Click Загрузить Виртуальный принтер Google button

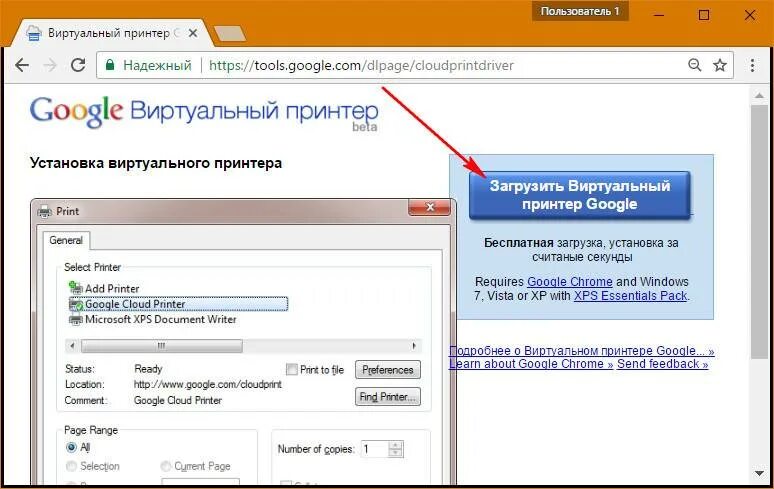click(580, 195)
